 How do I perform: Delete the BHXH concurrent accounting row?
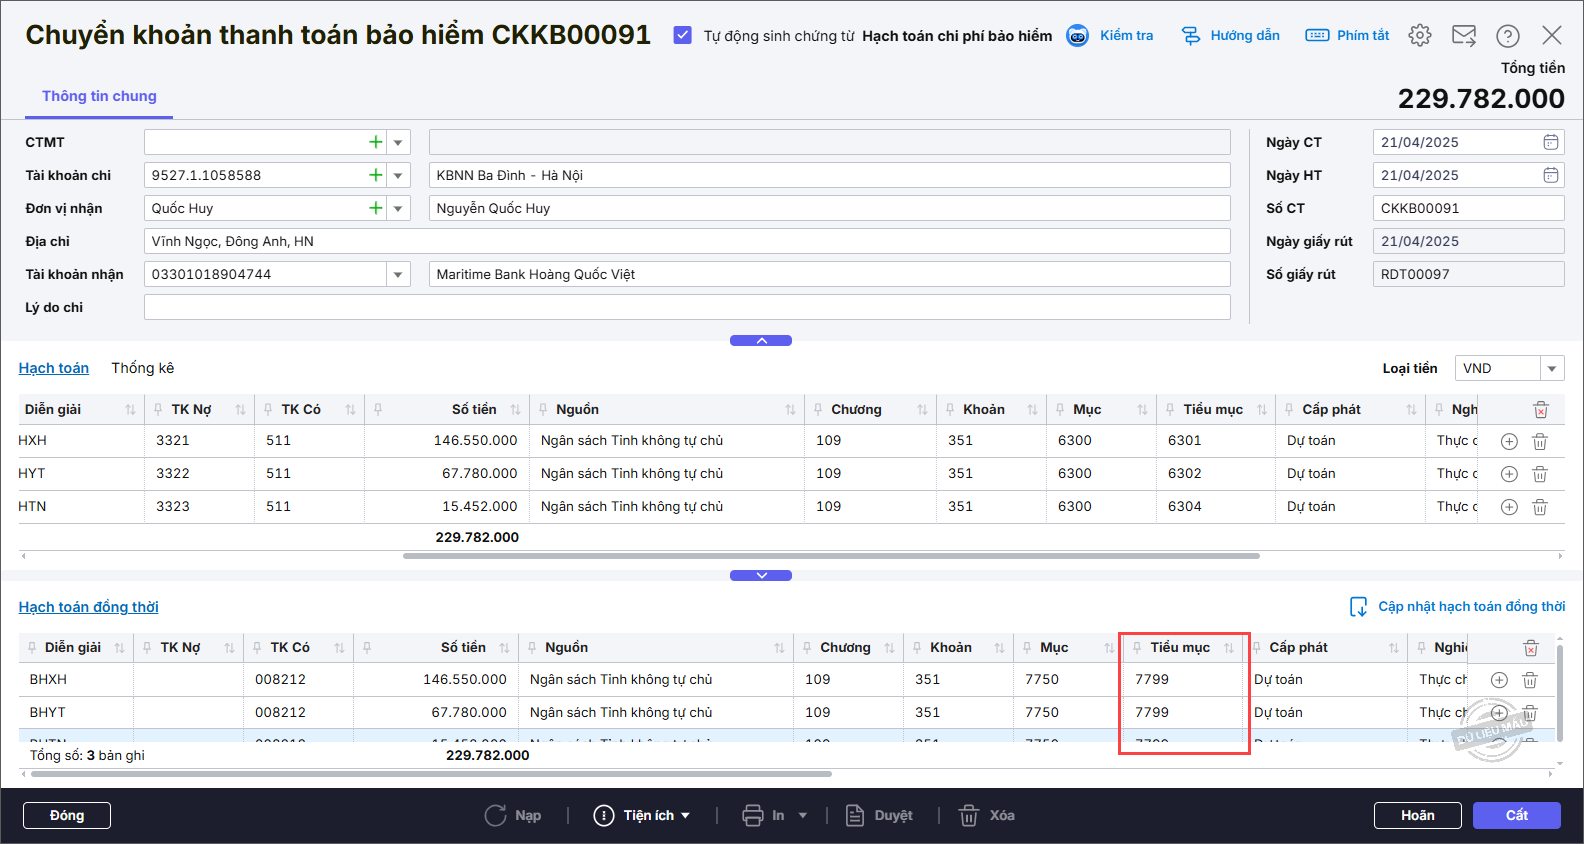tap(1530, 680)
